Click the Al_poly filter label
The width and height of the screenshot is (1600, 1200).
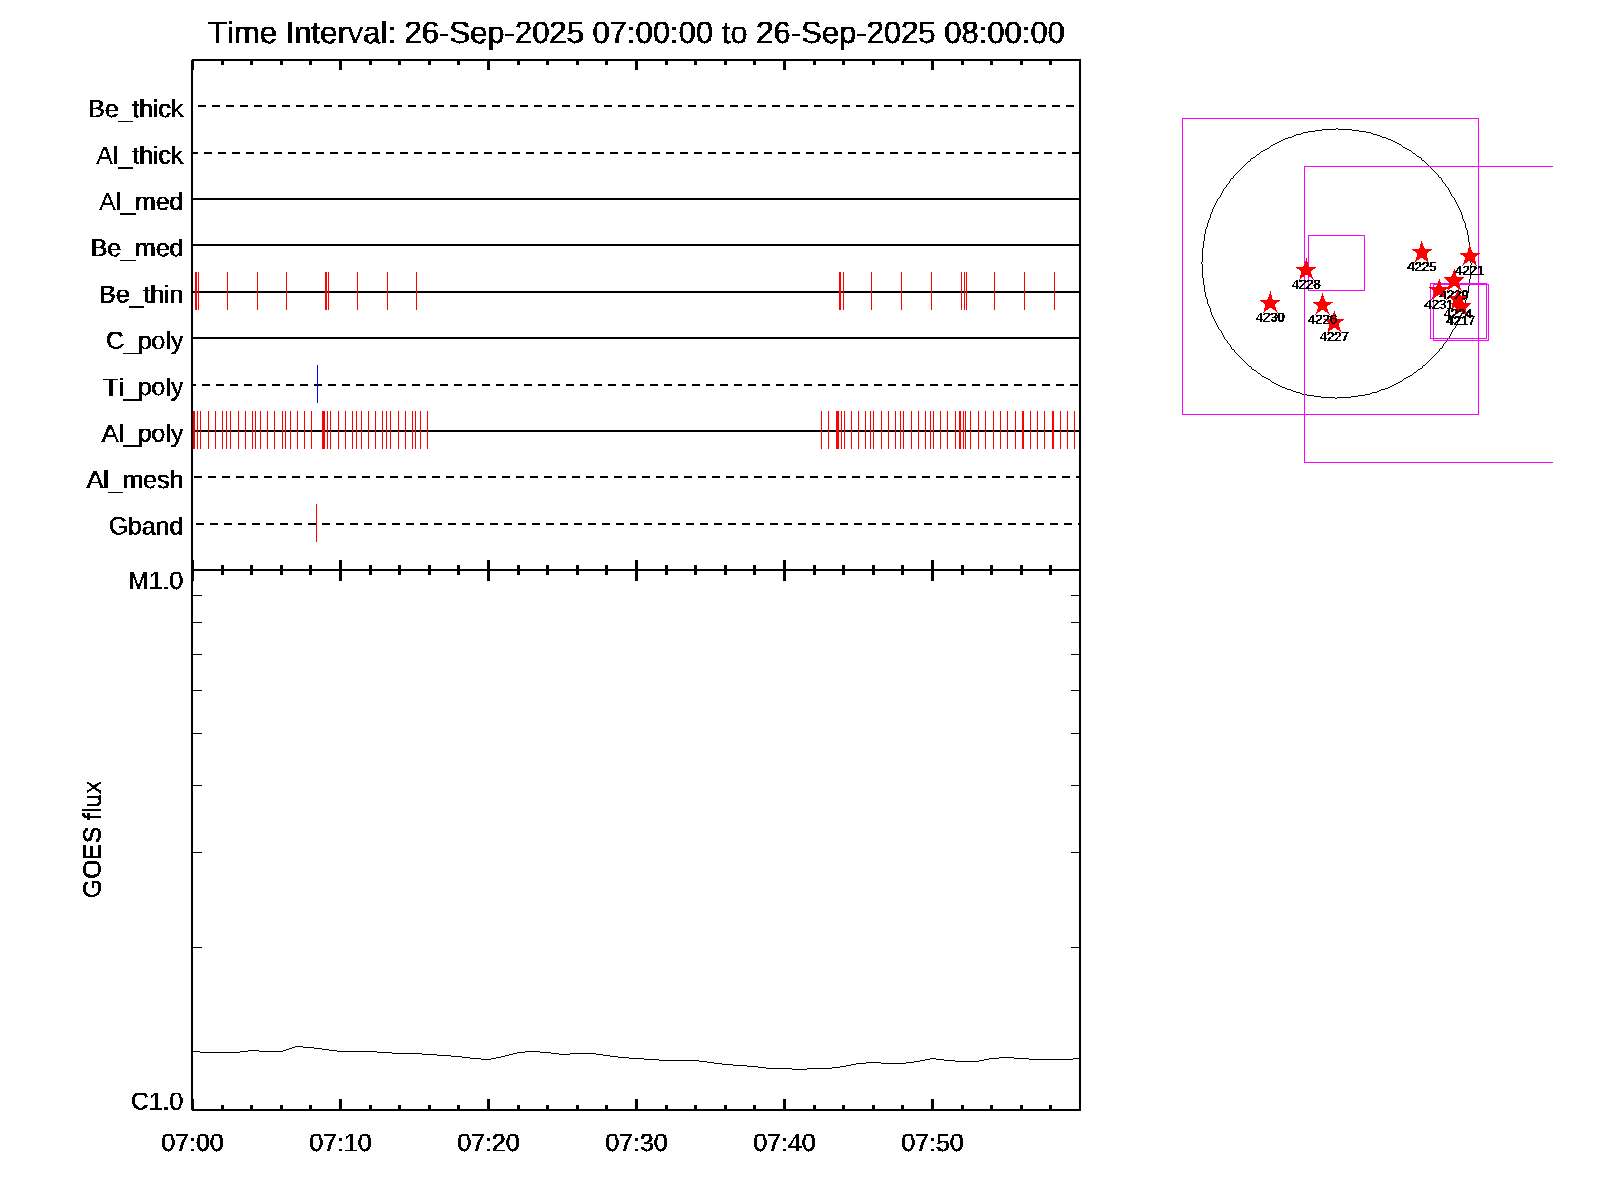(142, 434)
